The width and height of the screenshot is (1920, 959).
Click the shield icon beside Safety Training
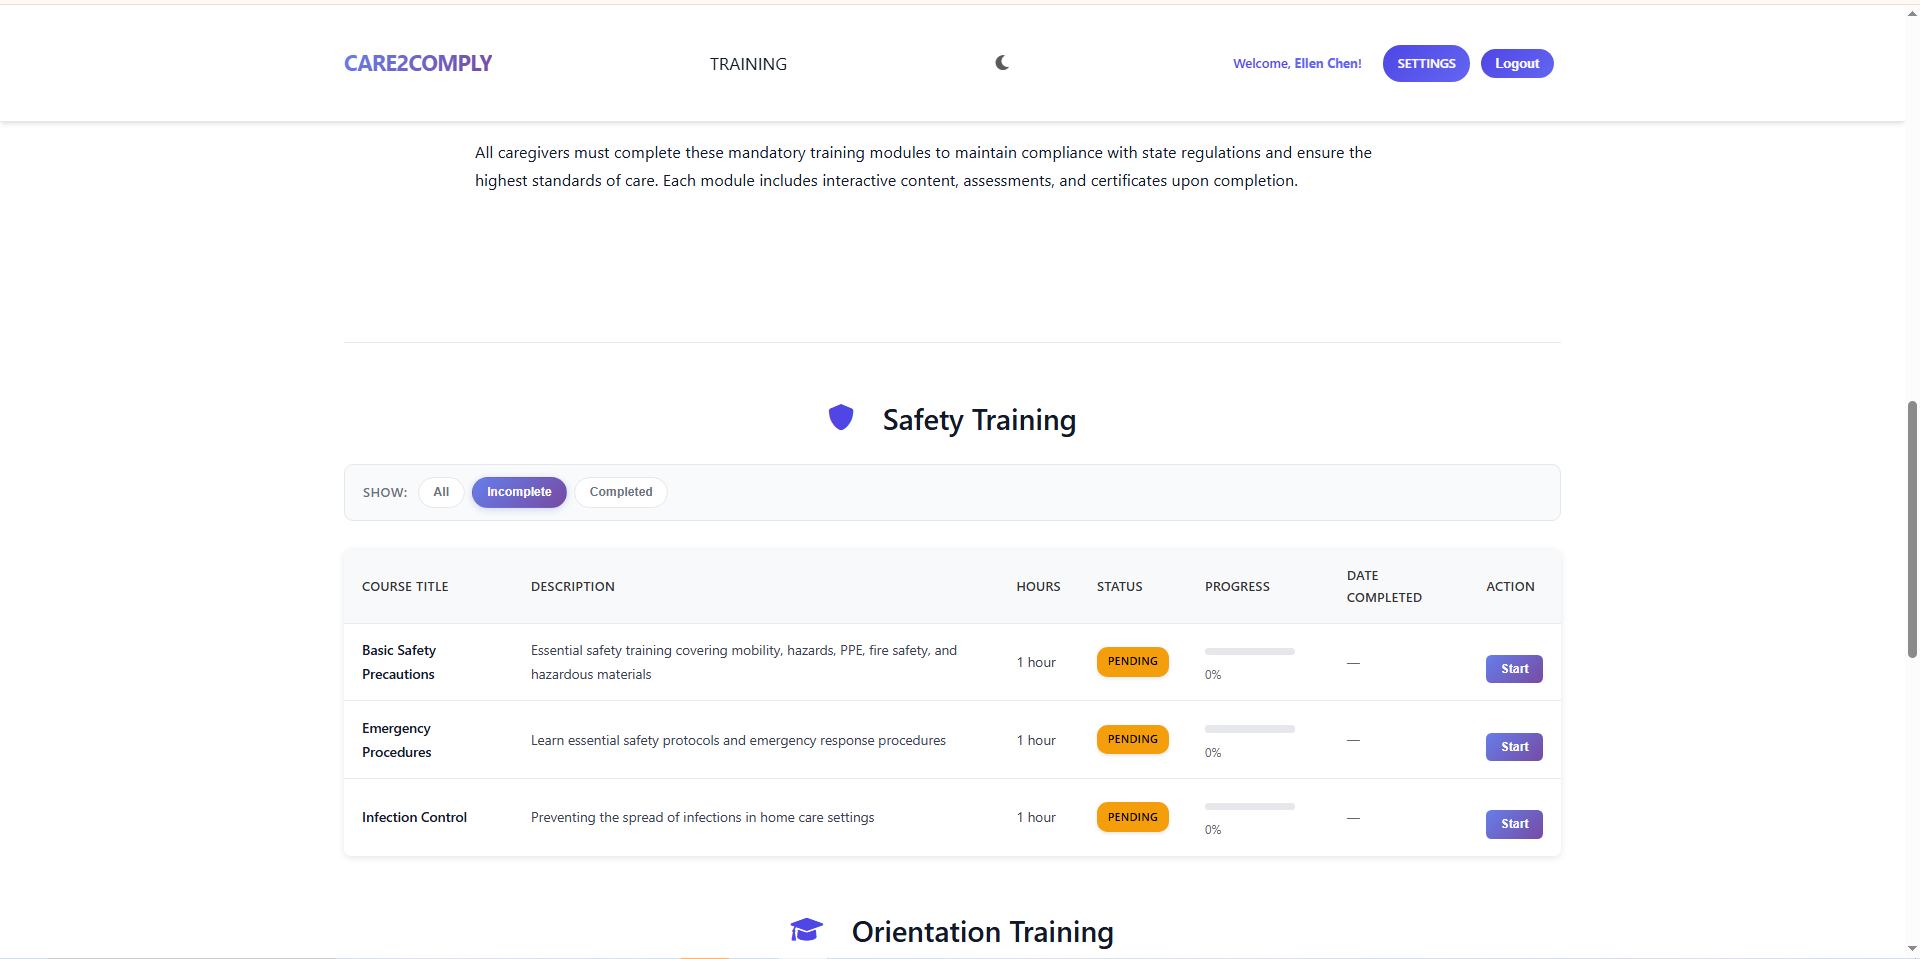841,417
